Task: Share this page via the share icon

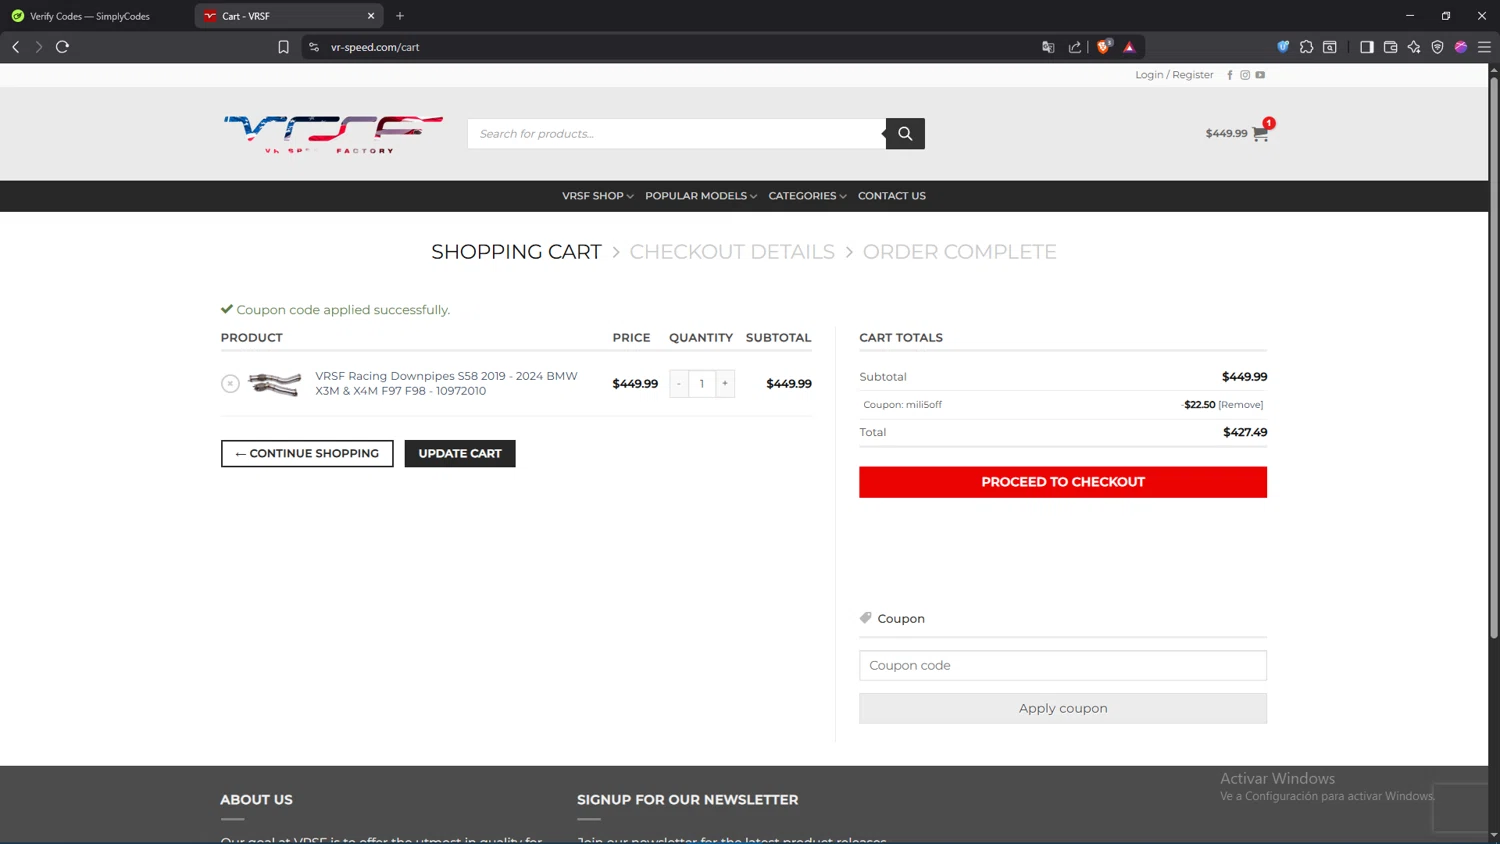Action: [x=1075, y=47]
